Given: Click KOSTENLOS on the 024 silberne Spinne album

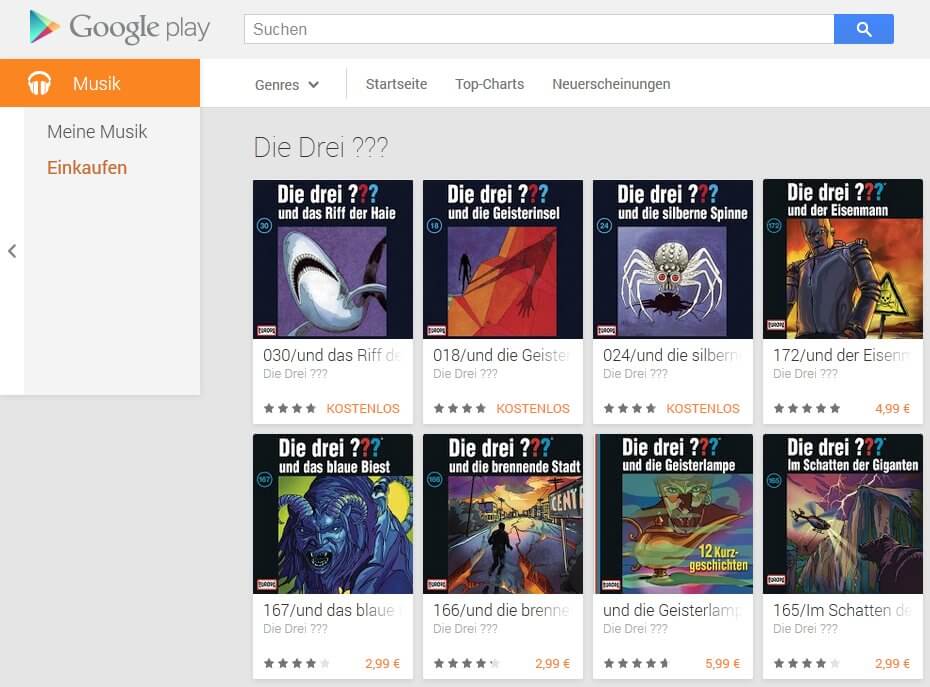Looking at the screenshot, I should pyautogui.click(x=703, y=409).
